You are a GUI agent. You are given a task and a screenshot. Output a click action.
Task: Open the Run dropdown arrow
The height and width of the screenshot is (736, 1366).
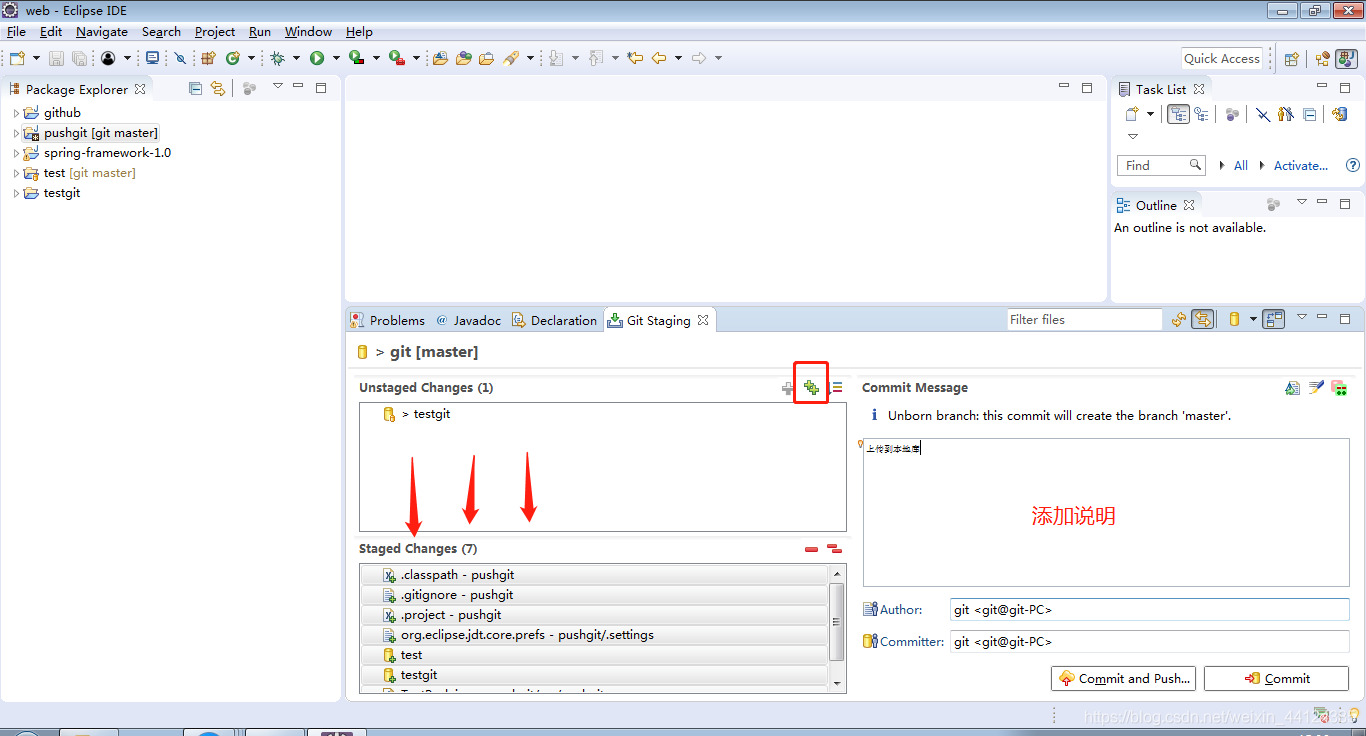[x=336, y=58]
